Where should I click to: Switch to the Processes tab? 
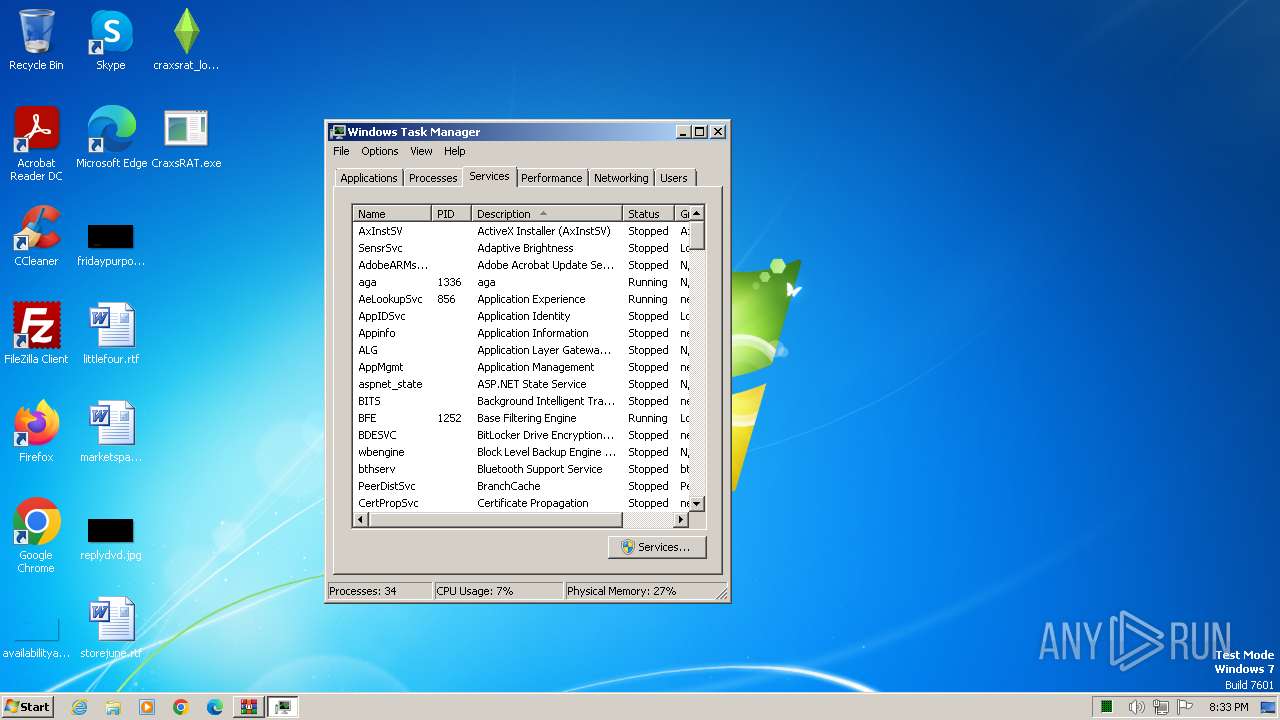coord(433,178)
